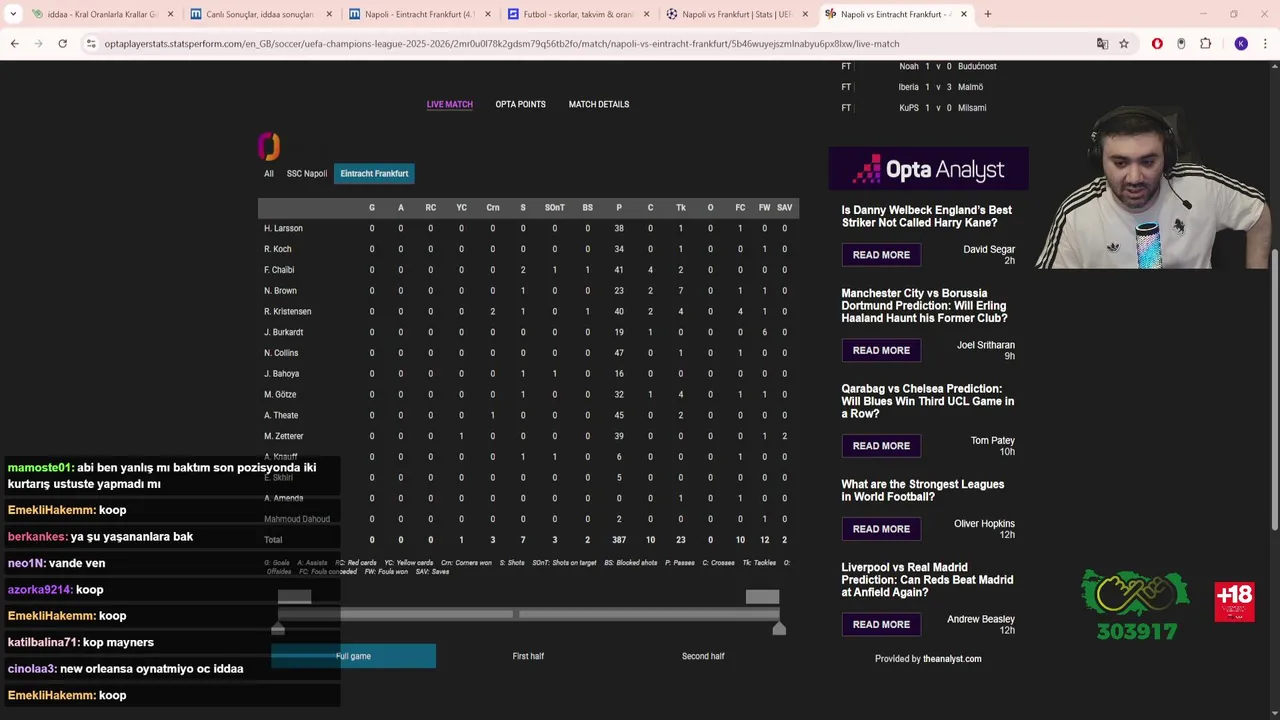Open the MATCH DETAILS tab
Image resolution: width=1280 pixels, height=720 pixels.
[599, 104]
